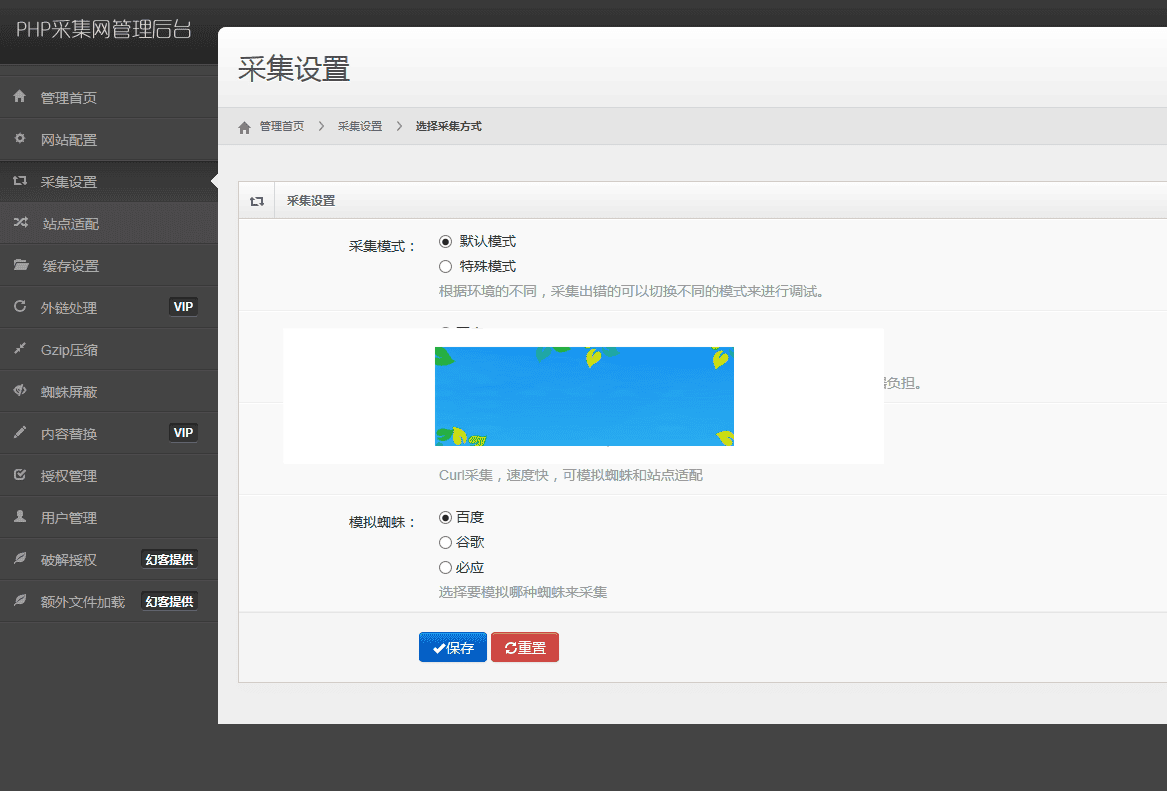Select the 必应 spider option

click(x=445, y=567)
